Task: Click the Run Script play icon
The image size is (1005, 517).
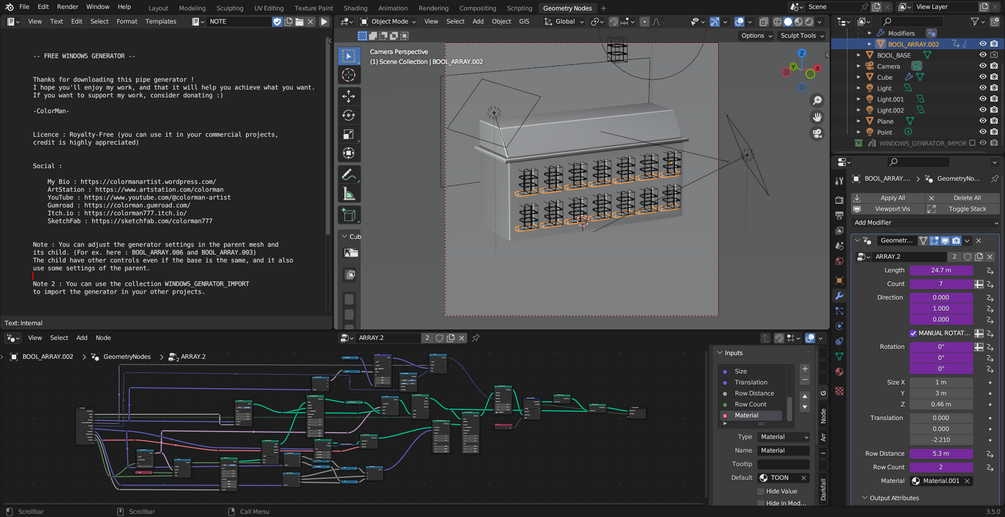Action: click(x=323, y=21)
